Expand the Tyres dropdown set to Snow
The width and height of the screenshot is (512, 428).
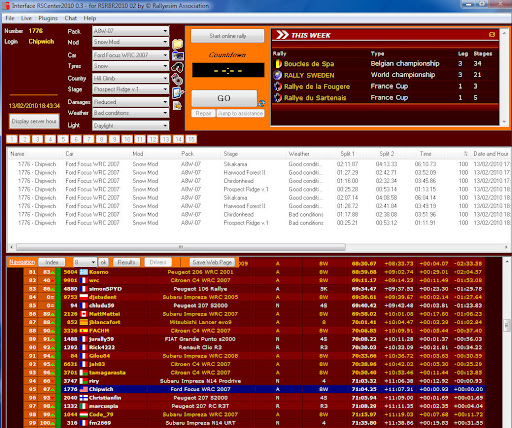(x=131, y=66)
